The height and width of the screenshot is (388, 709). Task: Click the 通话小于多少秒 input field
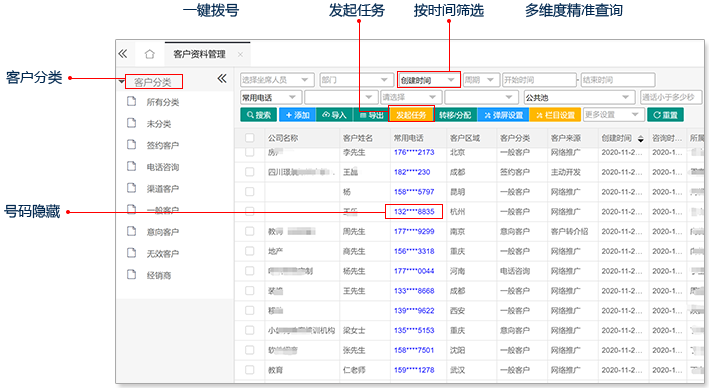click(671, 97)
